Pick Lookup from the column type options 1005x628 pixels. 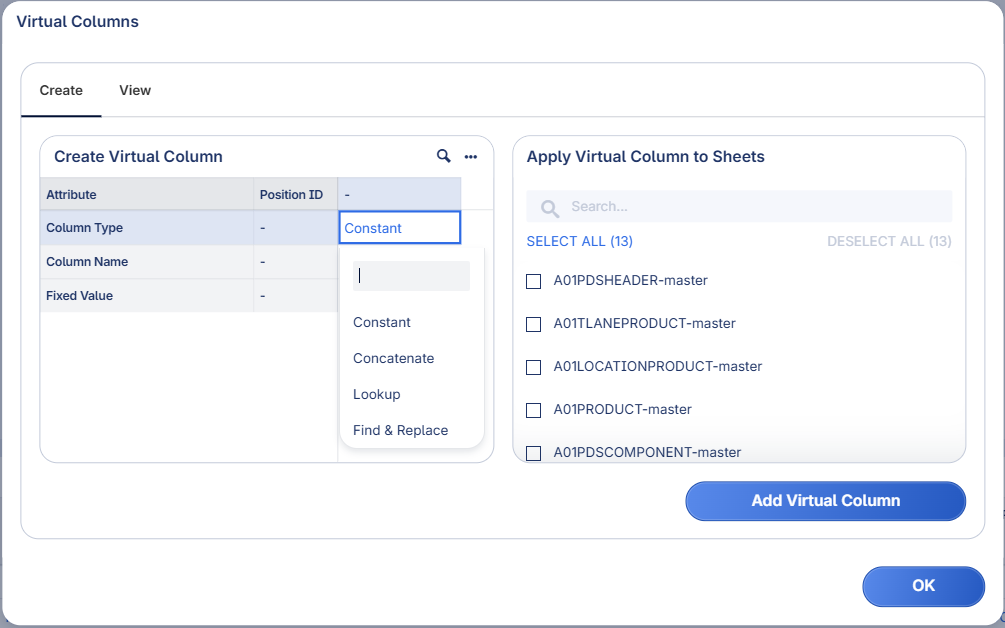377,394
